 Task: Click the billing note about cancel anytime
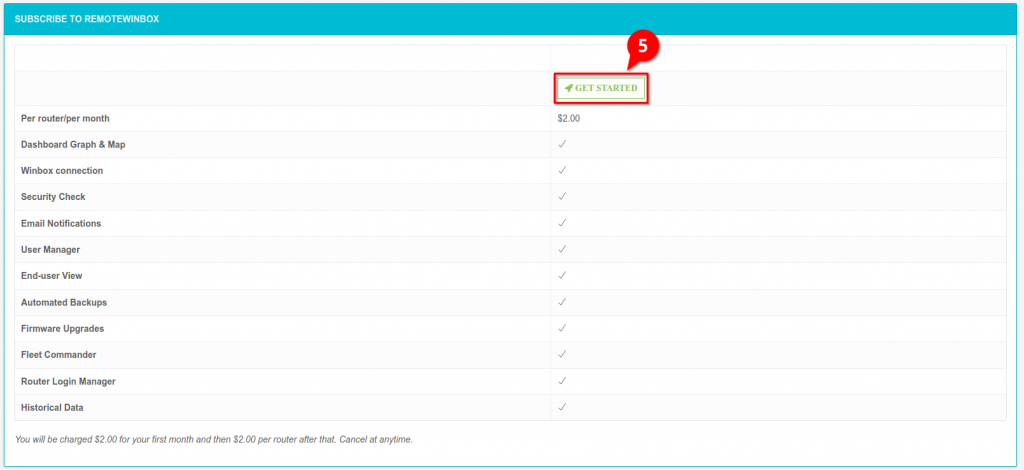tap(214, 439)
